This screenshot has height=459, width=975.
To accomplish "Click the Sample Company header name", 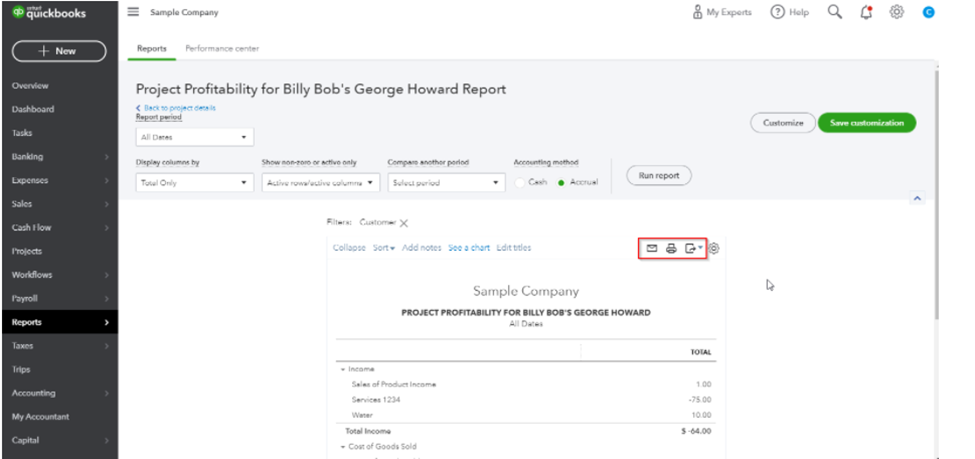I will point(184,12).
